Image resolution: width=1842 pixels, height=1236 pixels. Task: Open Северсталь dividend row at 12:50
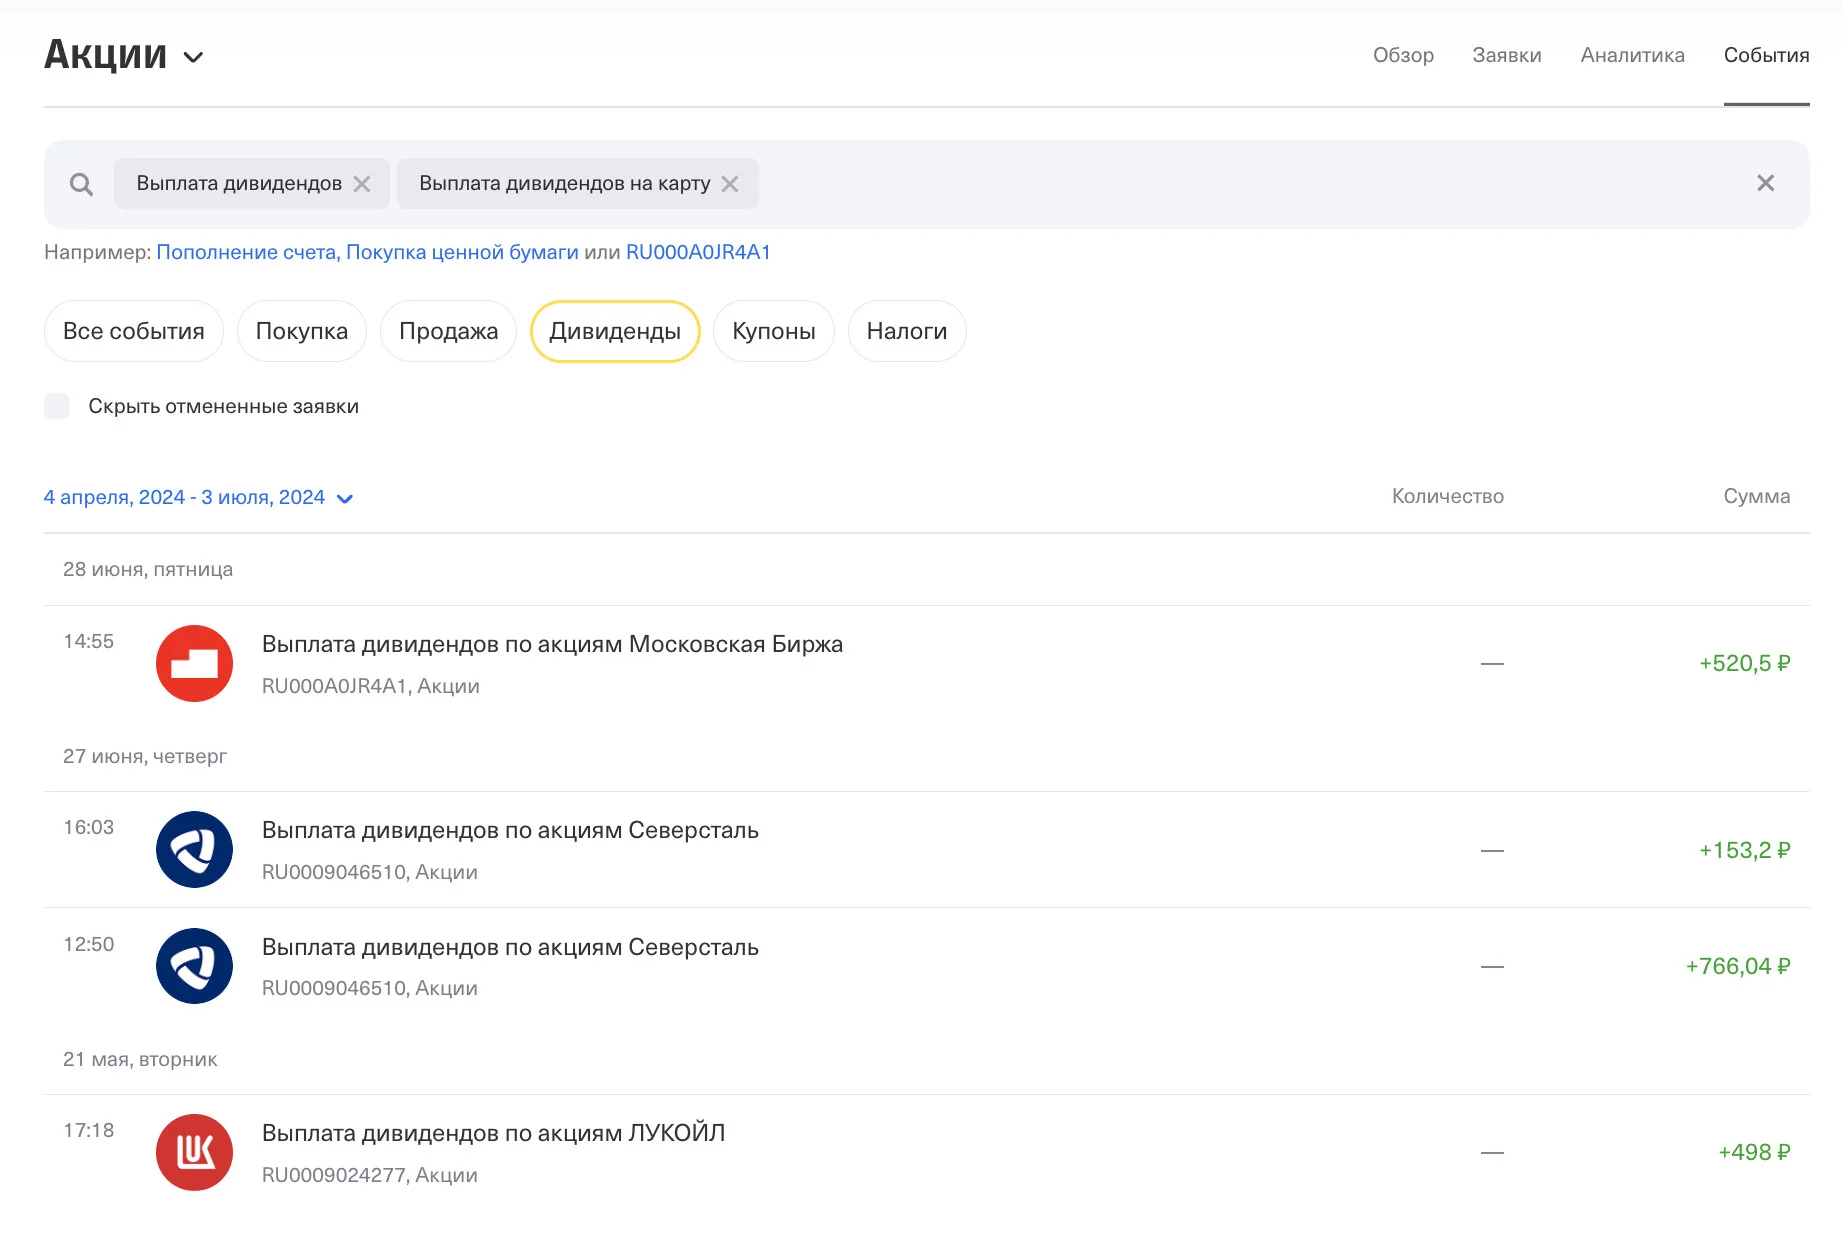coord(927,967)
